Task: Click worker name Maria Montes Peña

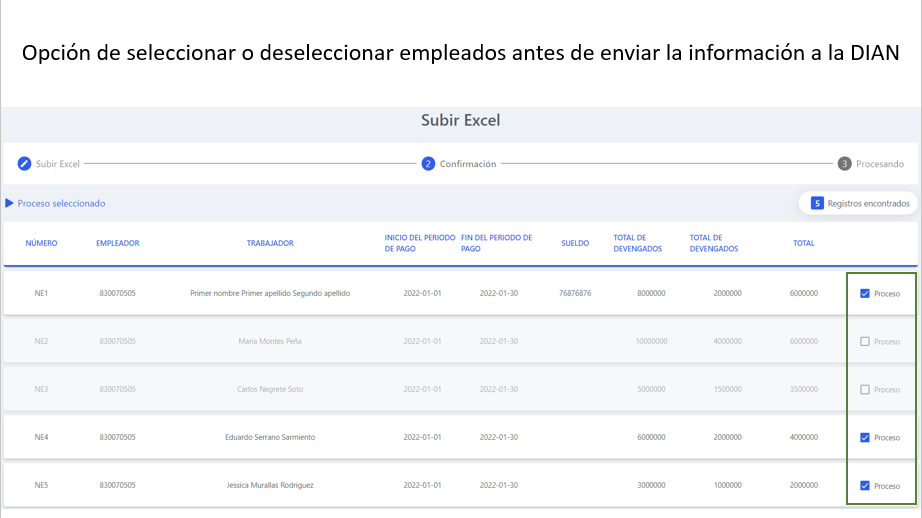Action: pyautogui.click(x=270, y=341)
